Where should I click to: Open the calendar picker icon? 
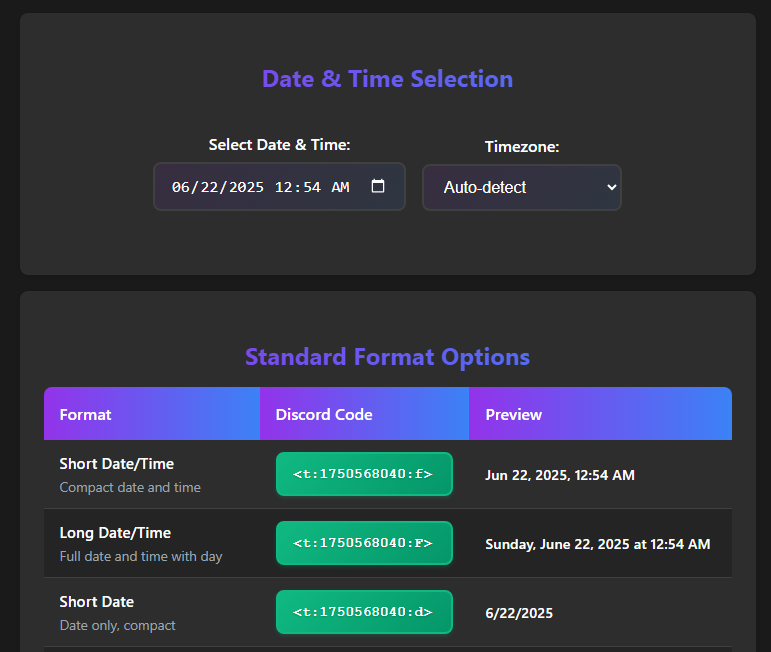click(x=378, y=186)
